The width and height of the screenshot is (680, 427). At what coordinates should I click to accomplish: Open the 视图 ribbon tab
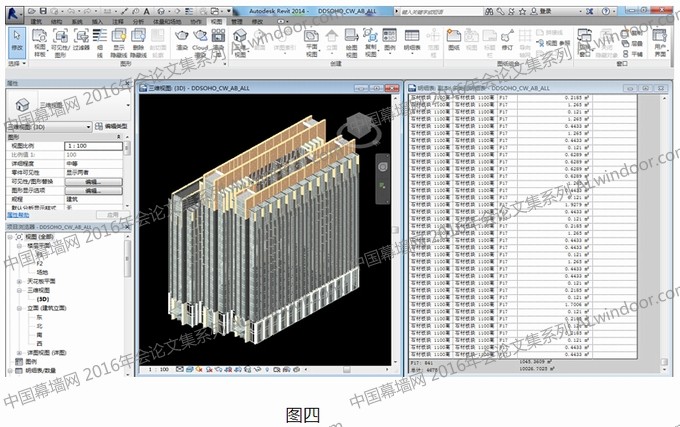click(x=217, y=19)
